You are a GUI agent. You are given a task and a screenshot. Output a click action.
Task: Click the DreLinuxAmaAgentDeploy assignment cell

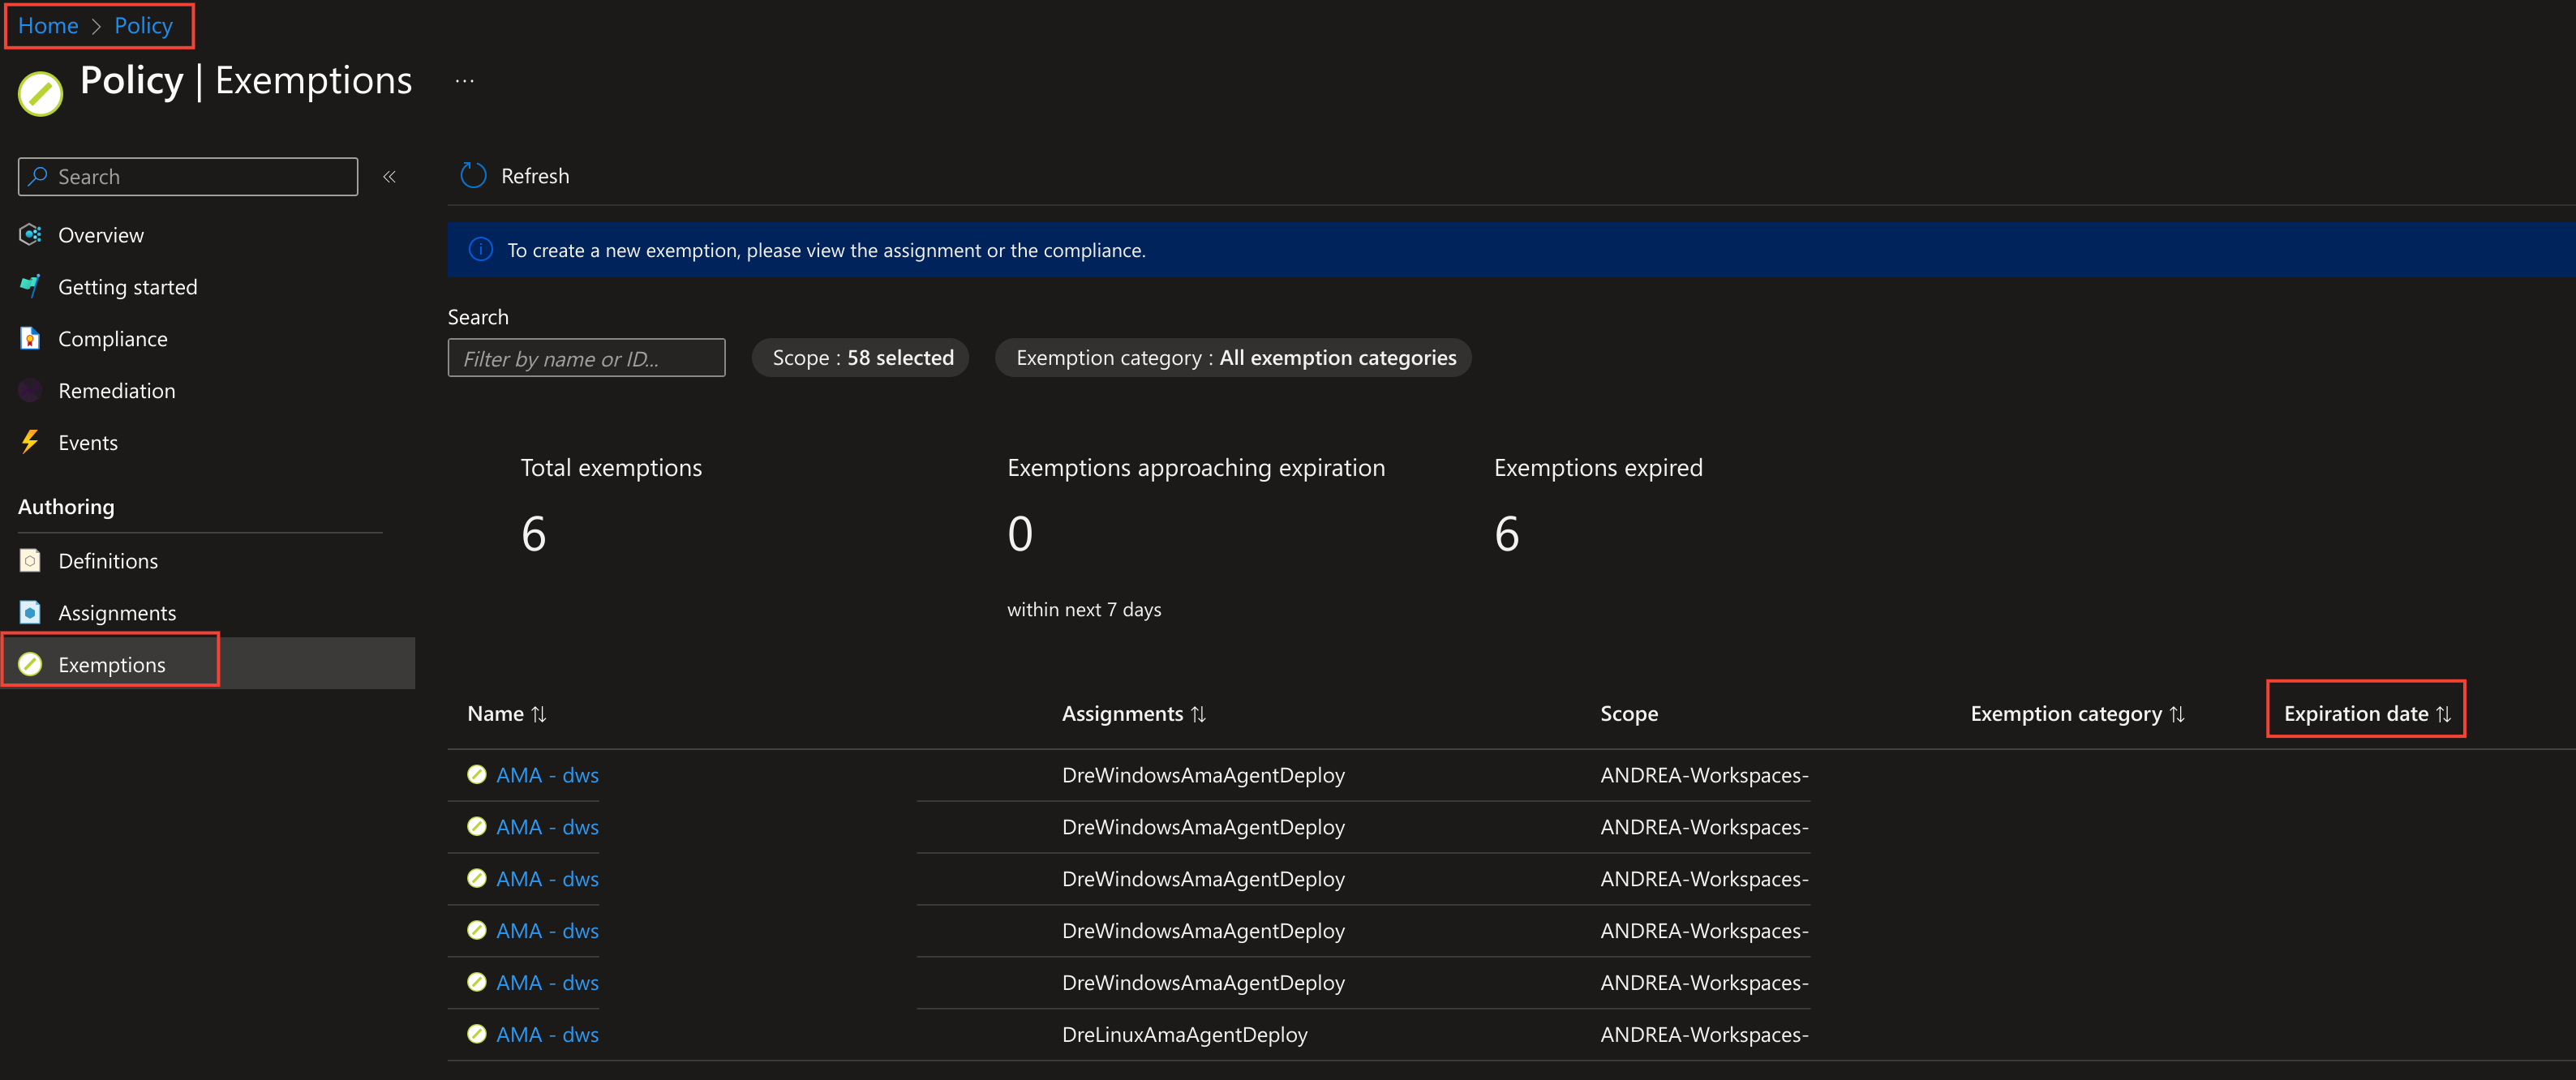[1185, 1036]
